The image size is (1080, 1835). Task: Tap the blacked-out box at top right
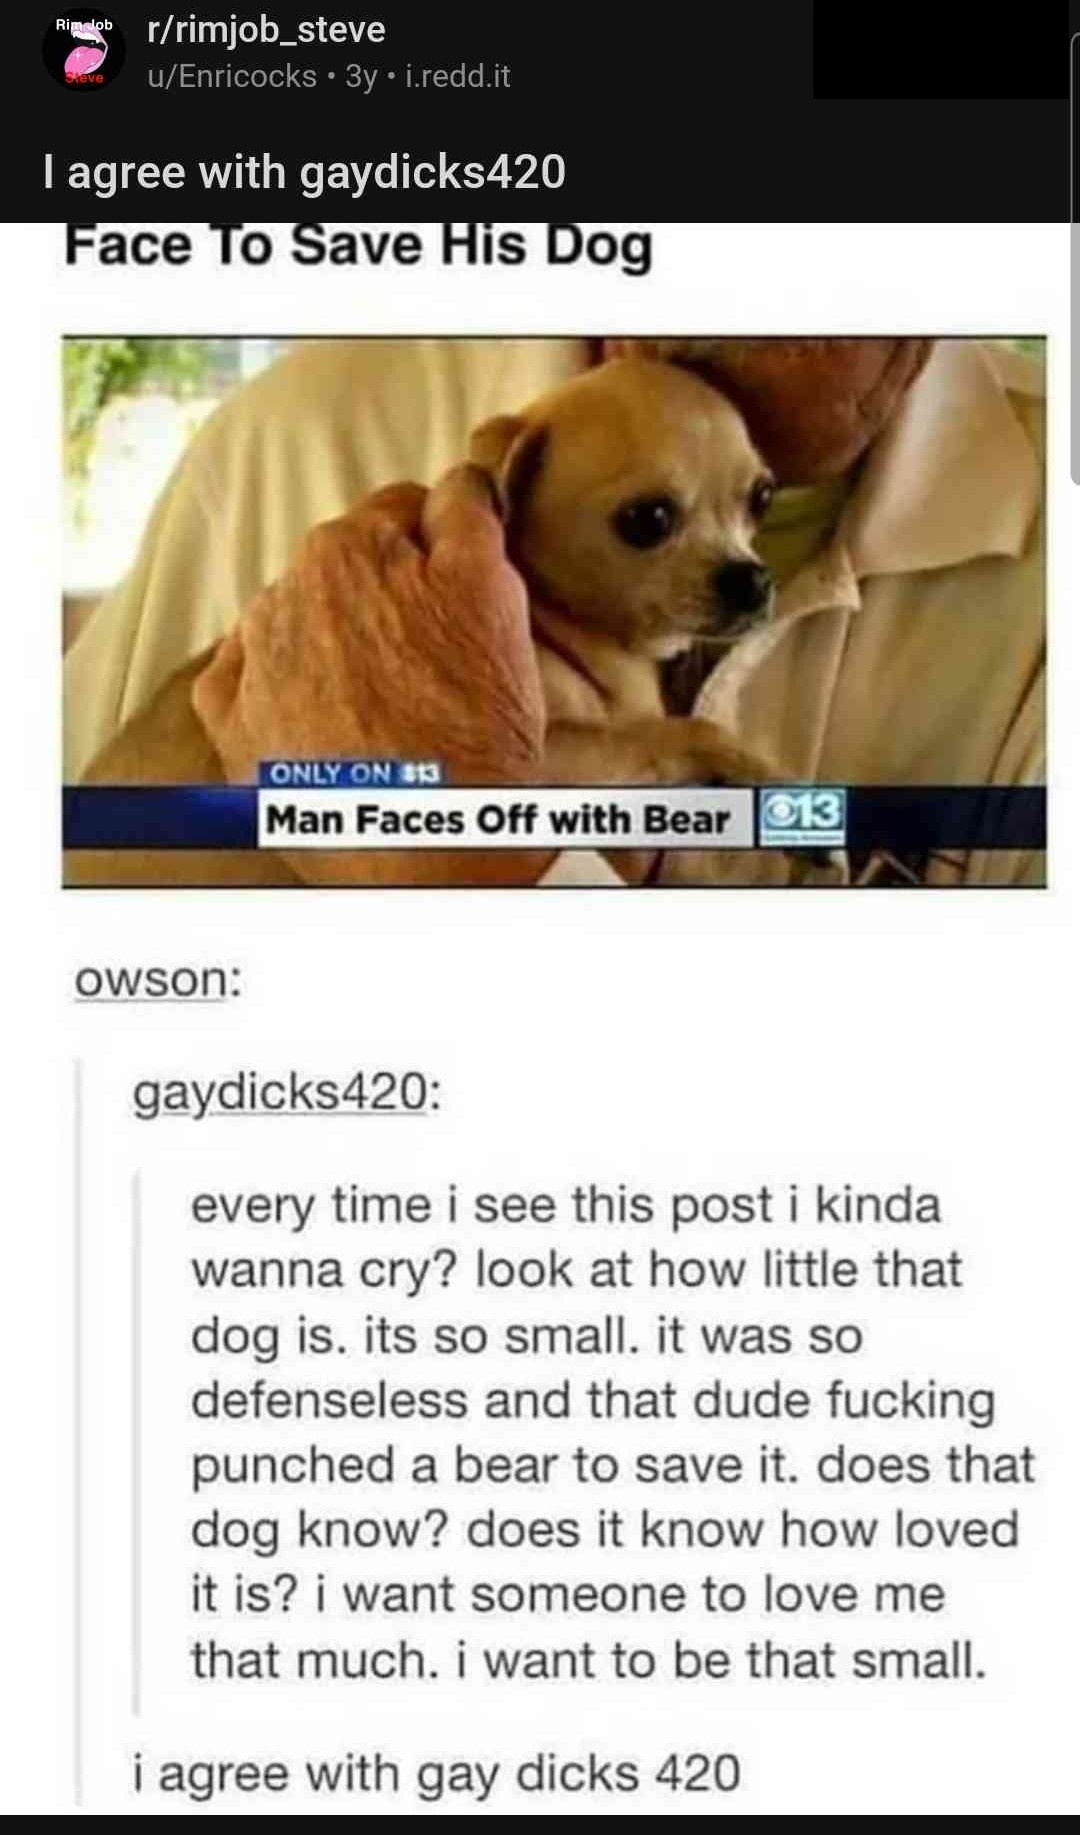(940, 49)
